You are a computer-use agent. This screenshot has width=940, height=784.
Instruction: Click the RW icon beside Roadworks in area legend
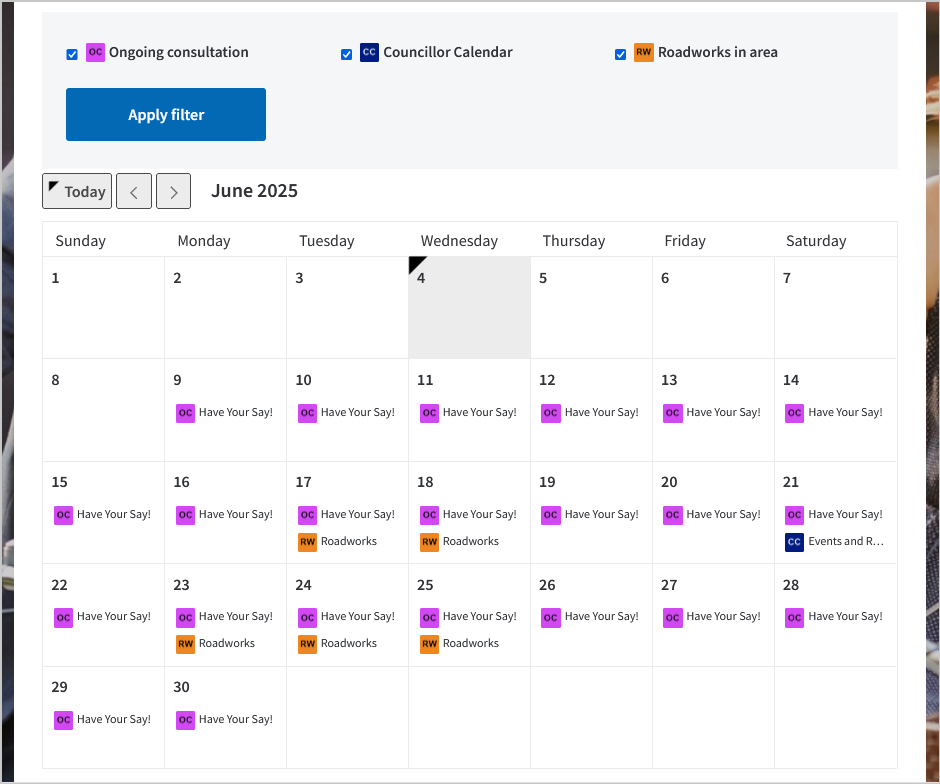(645, 52)
